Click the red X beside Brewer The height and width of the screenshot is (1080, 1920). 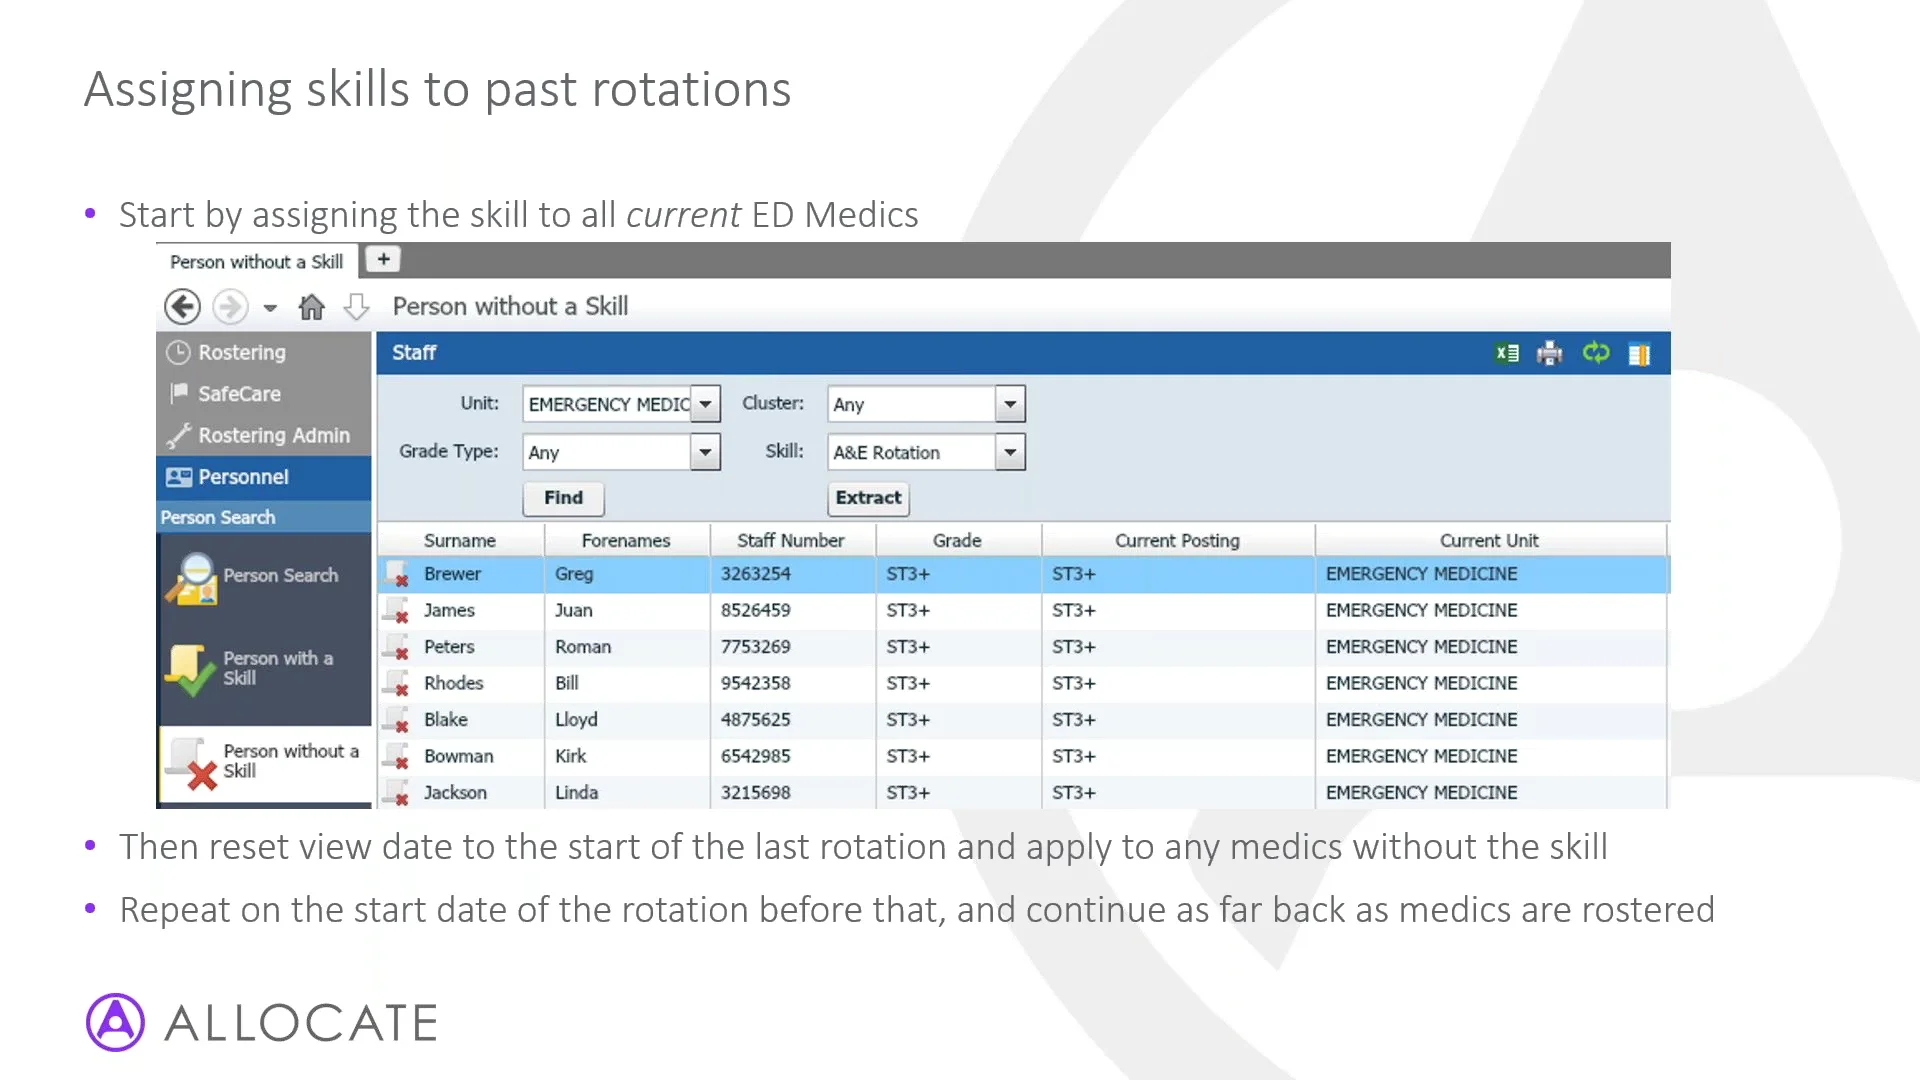point(397,578)
